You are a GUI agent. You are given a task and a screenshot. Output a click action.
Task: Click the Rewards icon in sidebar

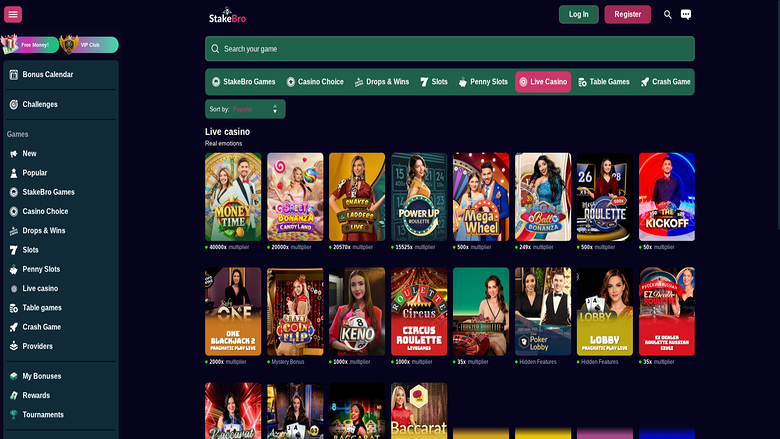coord(13,396)
